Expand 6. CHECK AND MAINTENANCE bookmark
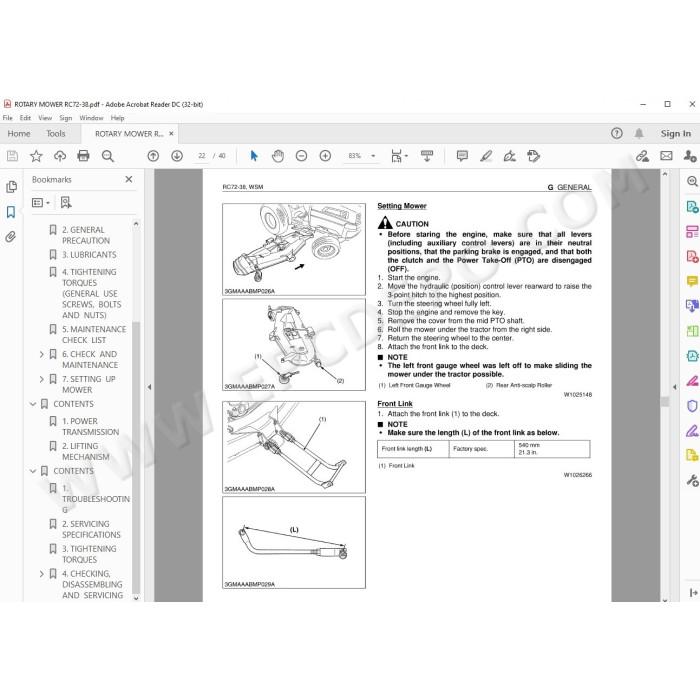Screen dimensions: 700x700 (x=42, y=354)
